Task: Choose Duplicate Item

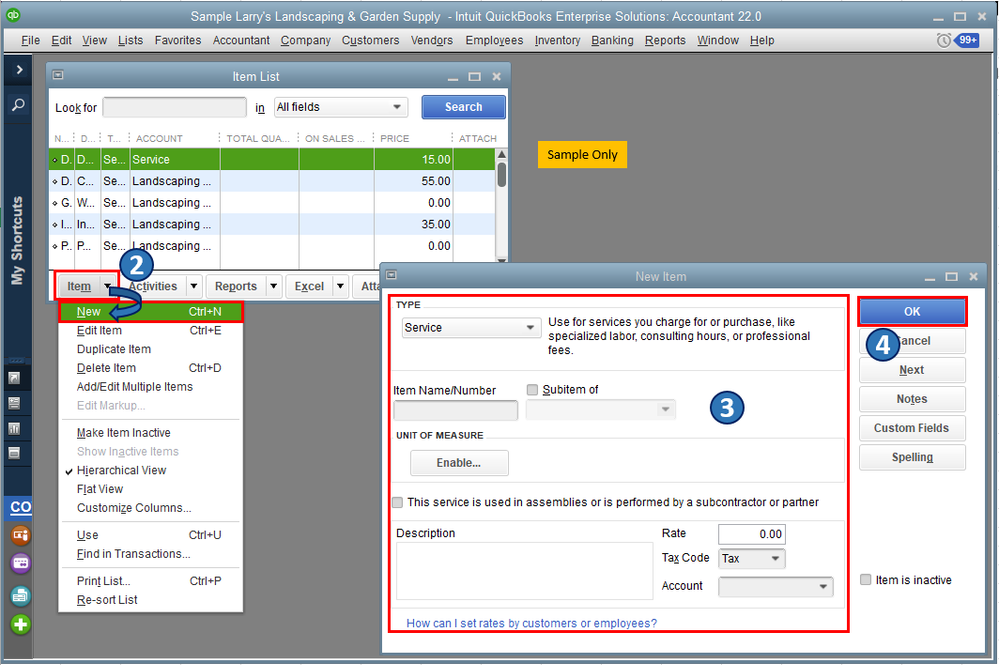Action: coord(150,349)
